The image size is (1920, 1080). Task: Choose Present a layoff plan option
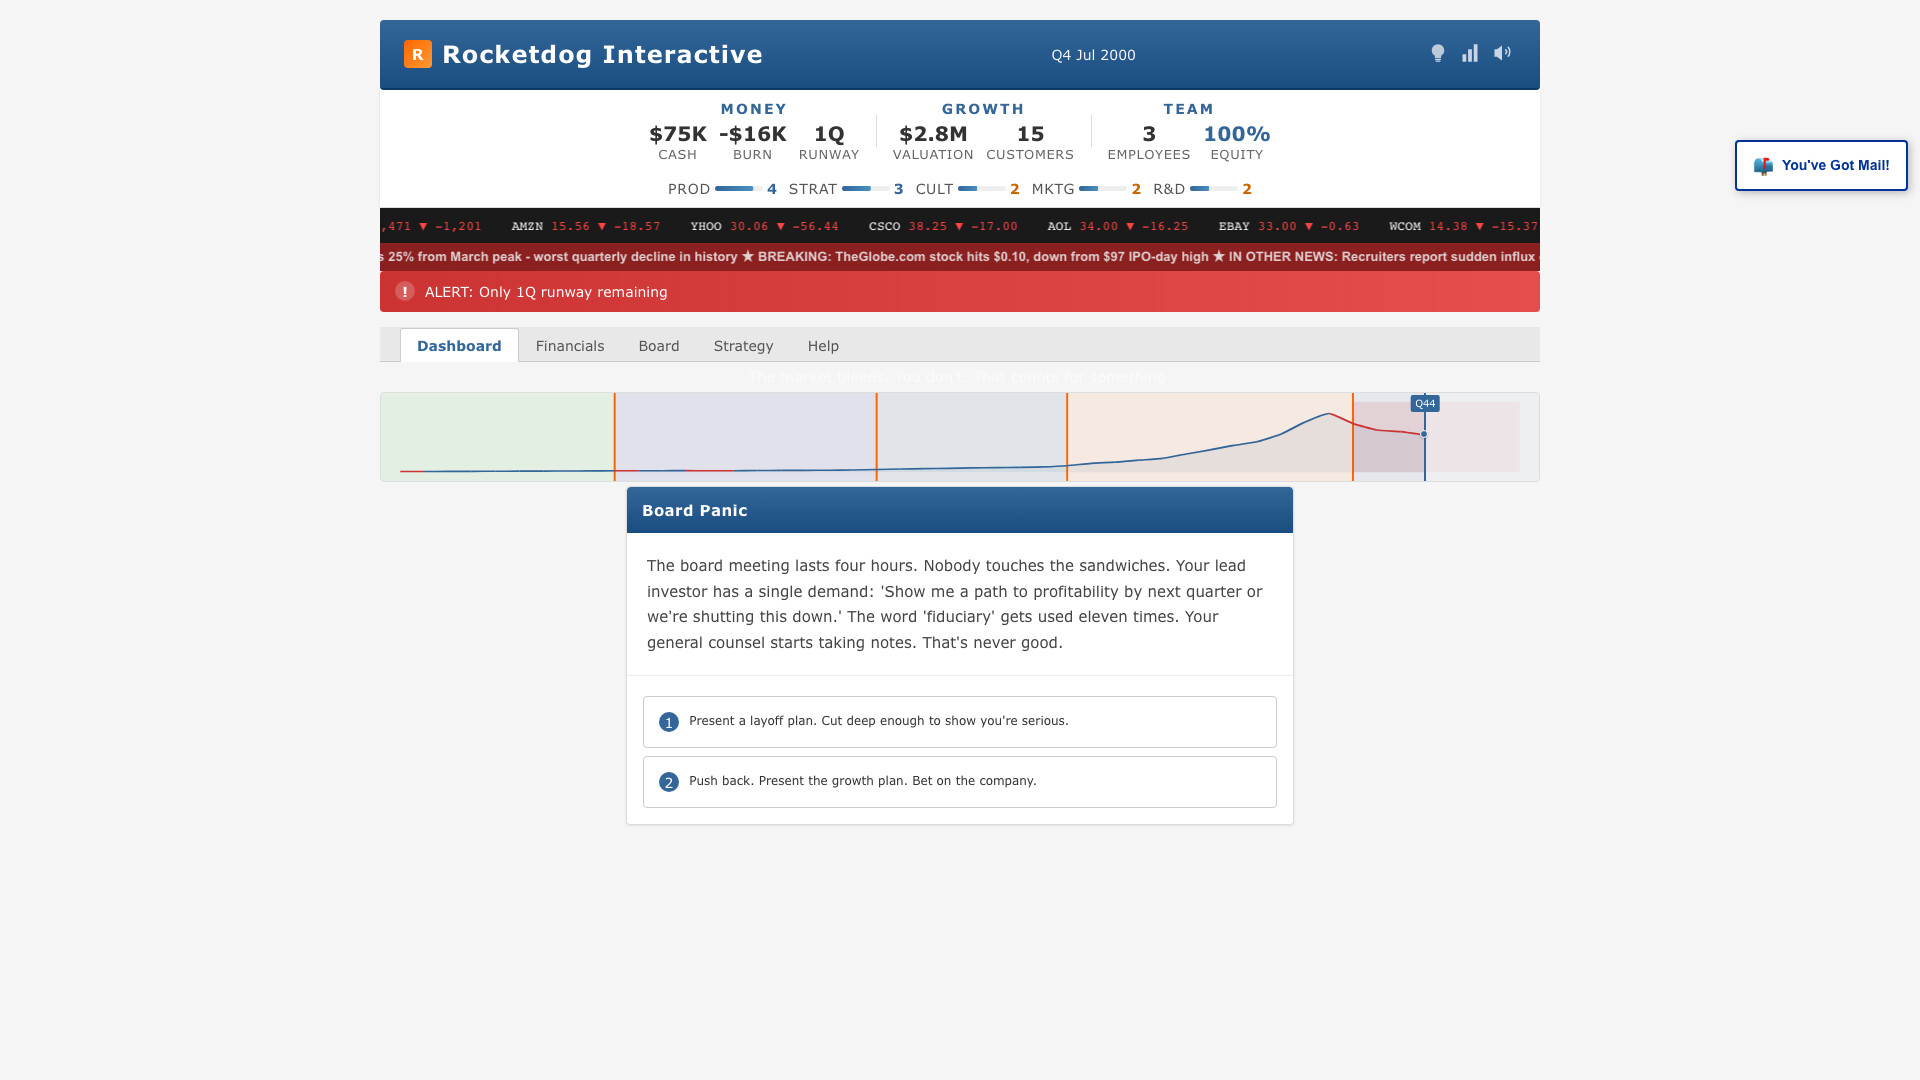pyautogui.click(x=959, y=722)
